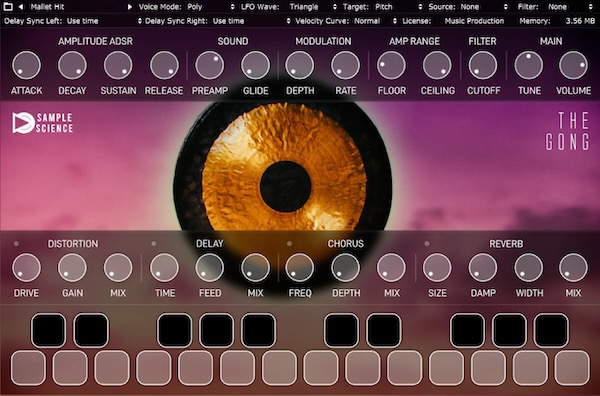Image resolution: width=600 pixels, height=396 pixels.
Task: Click the Reverb Size knob
Action: coord(437,268)
